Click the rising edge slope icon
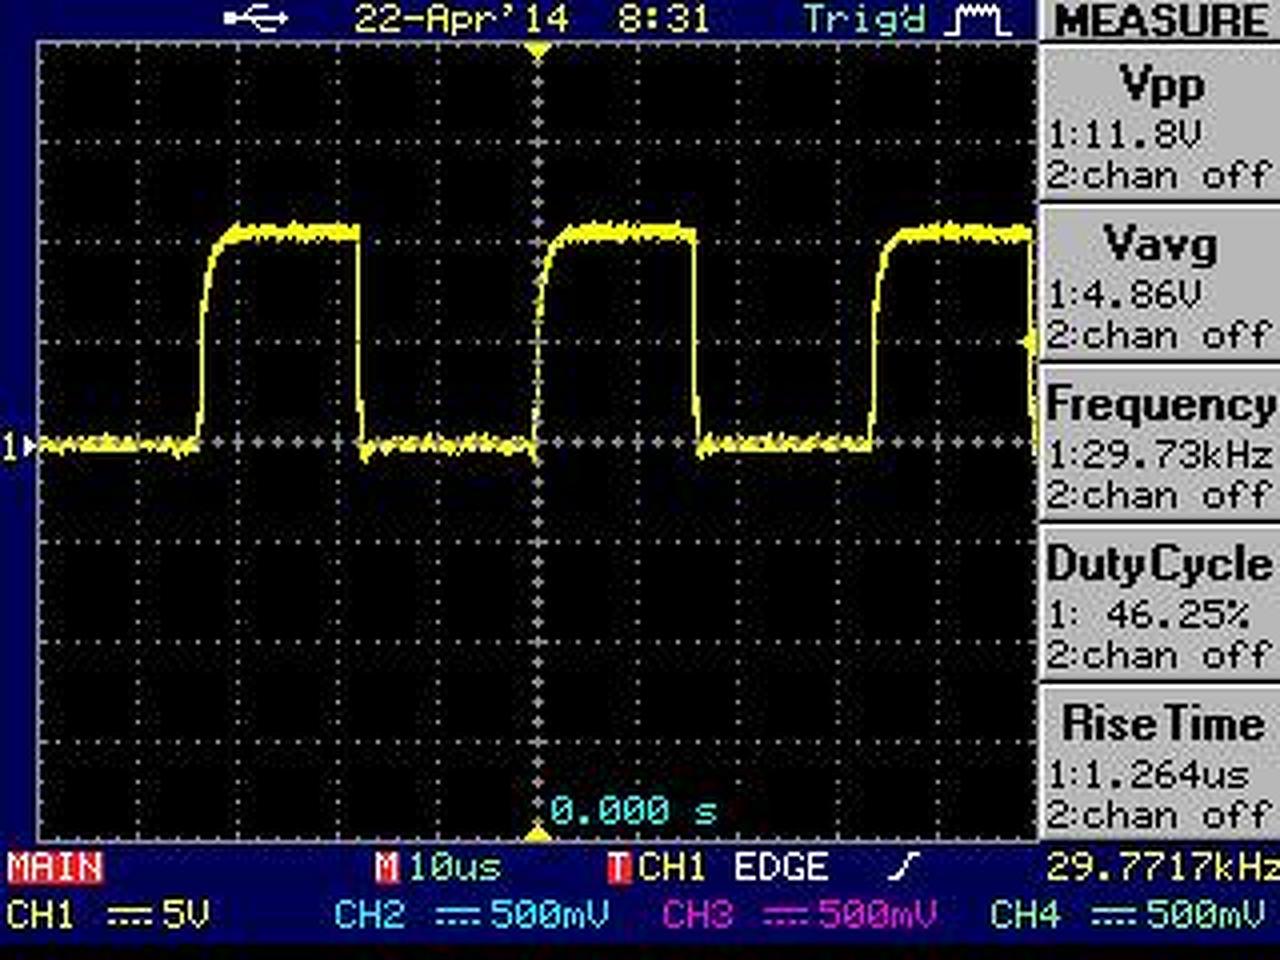The height and width of the screenshot is (960, 1280). 904,866
